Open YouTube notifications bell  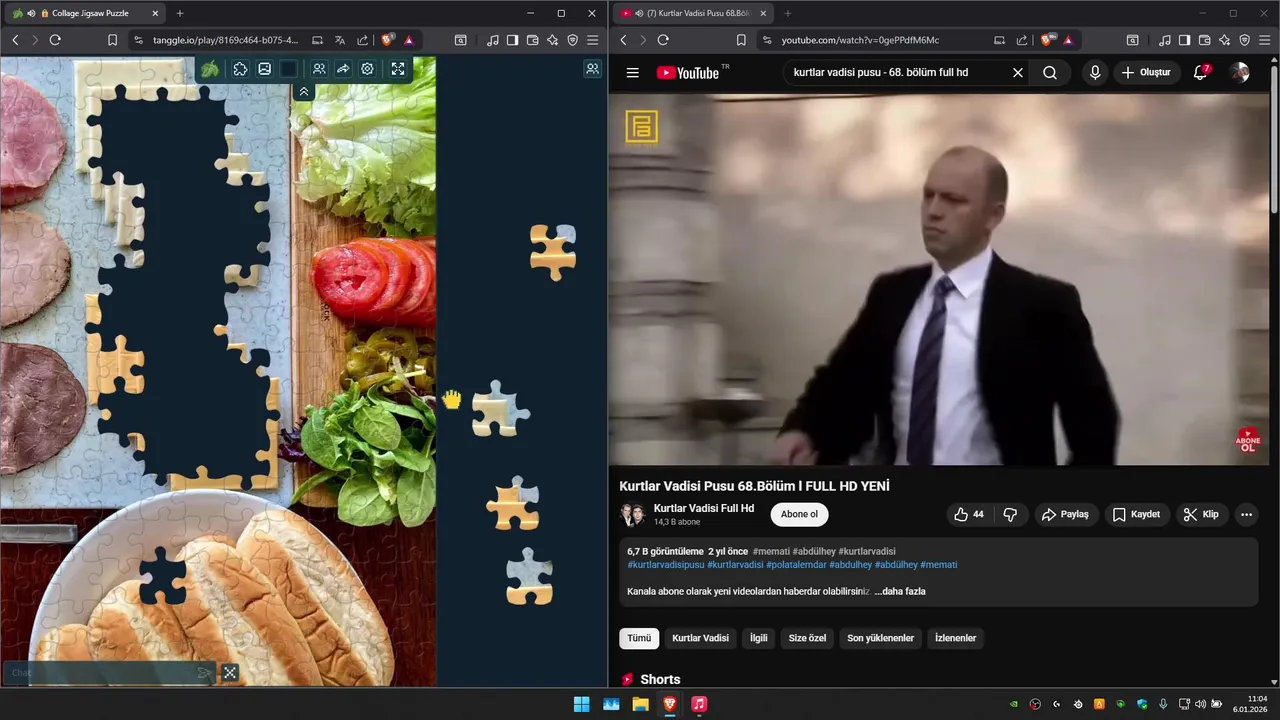pyautogui.click(x=1201, y=72)
